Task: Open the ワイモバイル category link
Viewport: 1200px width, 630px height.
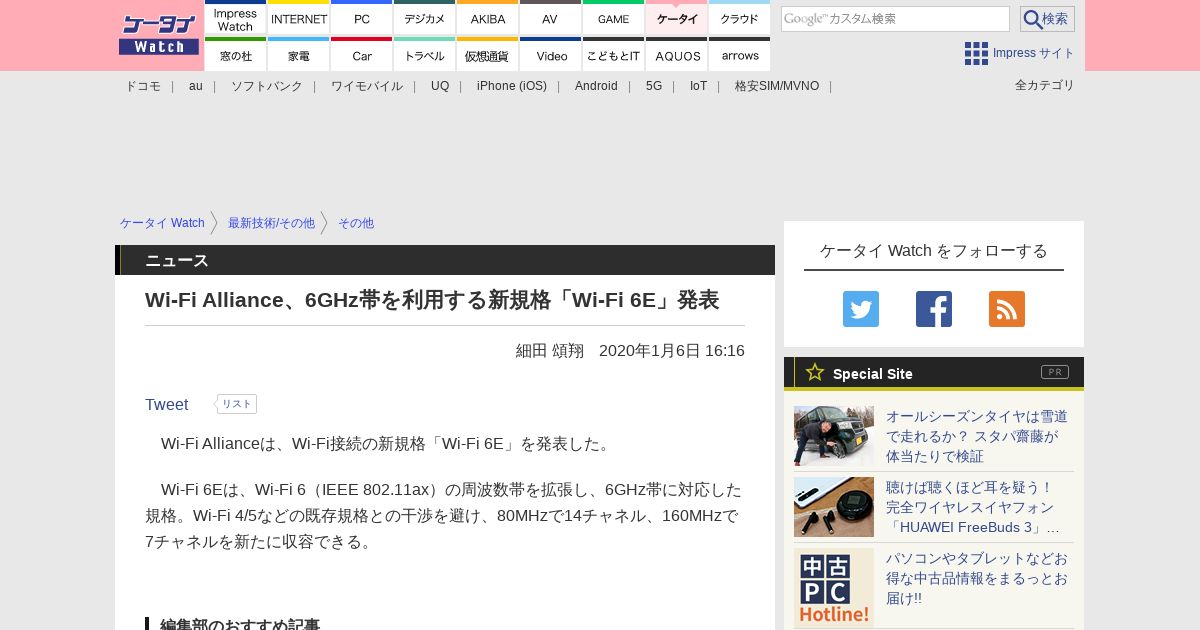Action: pos(367,86)
